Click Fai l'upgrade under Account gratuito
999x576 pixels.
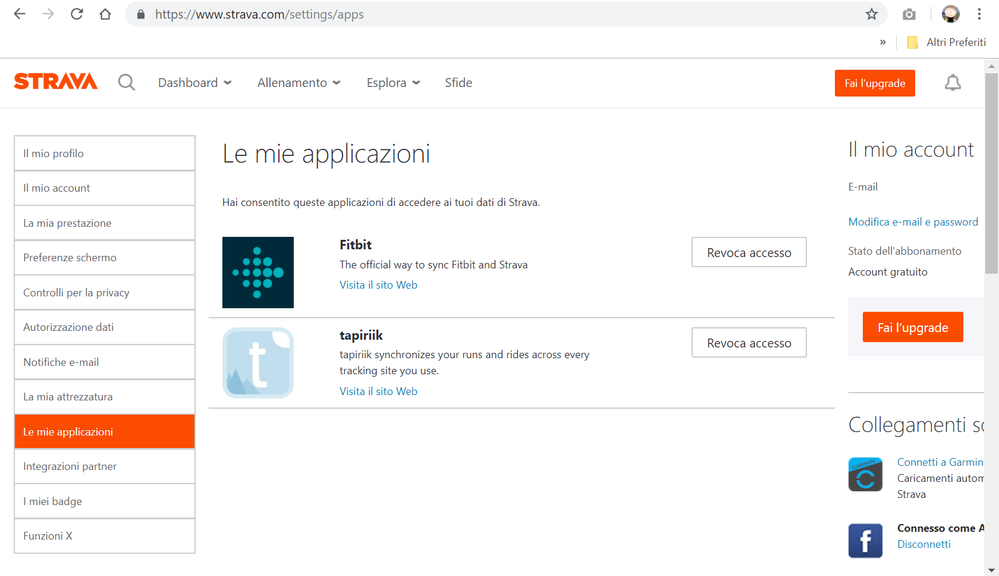pyautogui.click(x=912, y=328)
